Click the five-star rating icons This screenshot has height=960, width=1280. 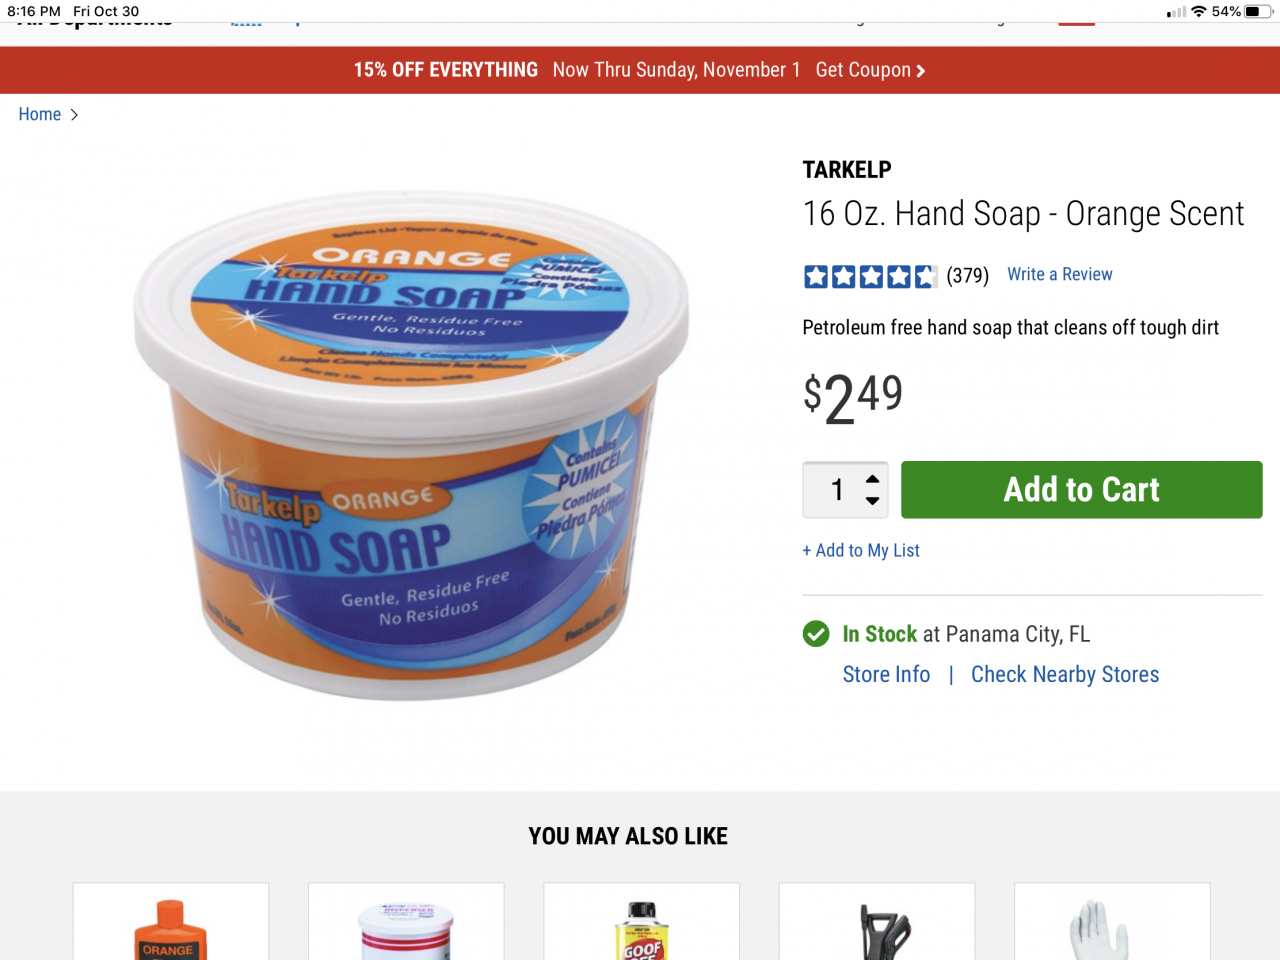870,276
